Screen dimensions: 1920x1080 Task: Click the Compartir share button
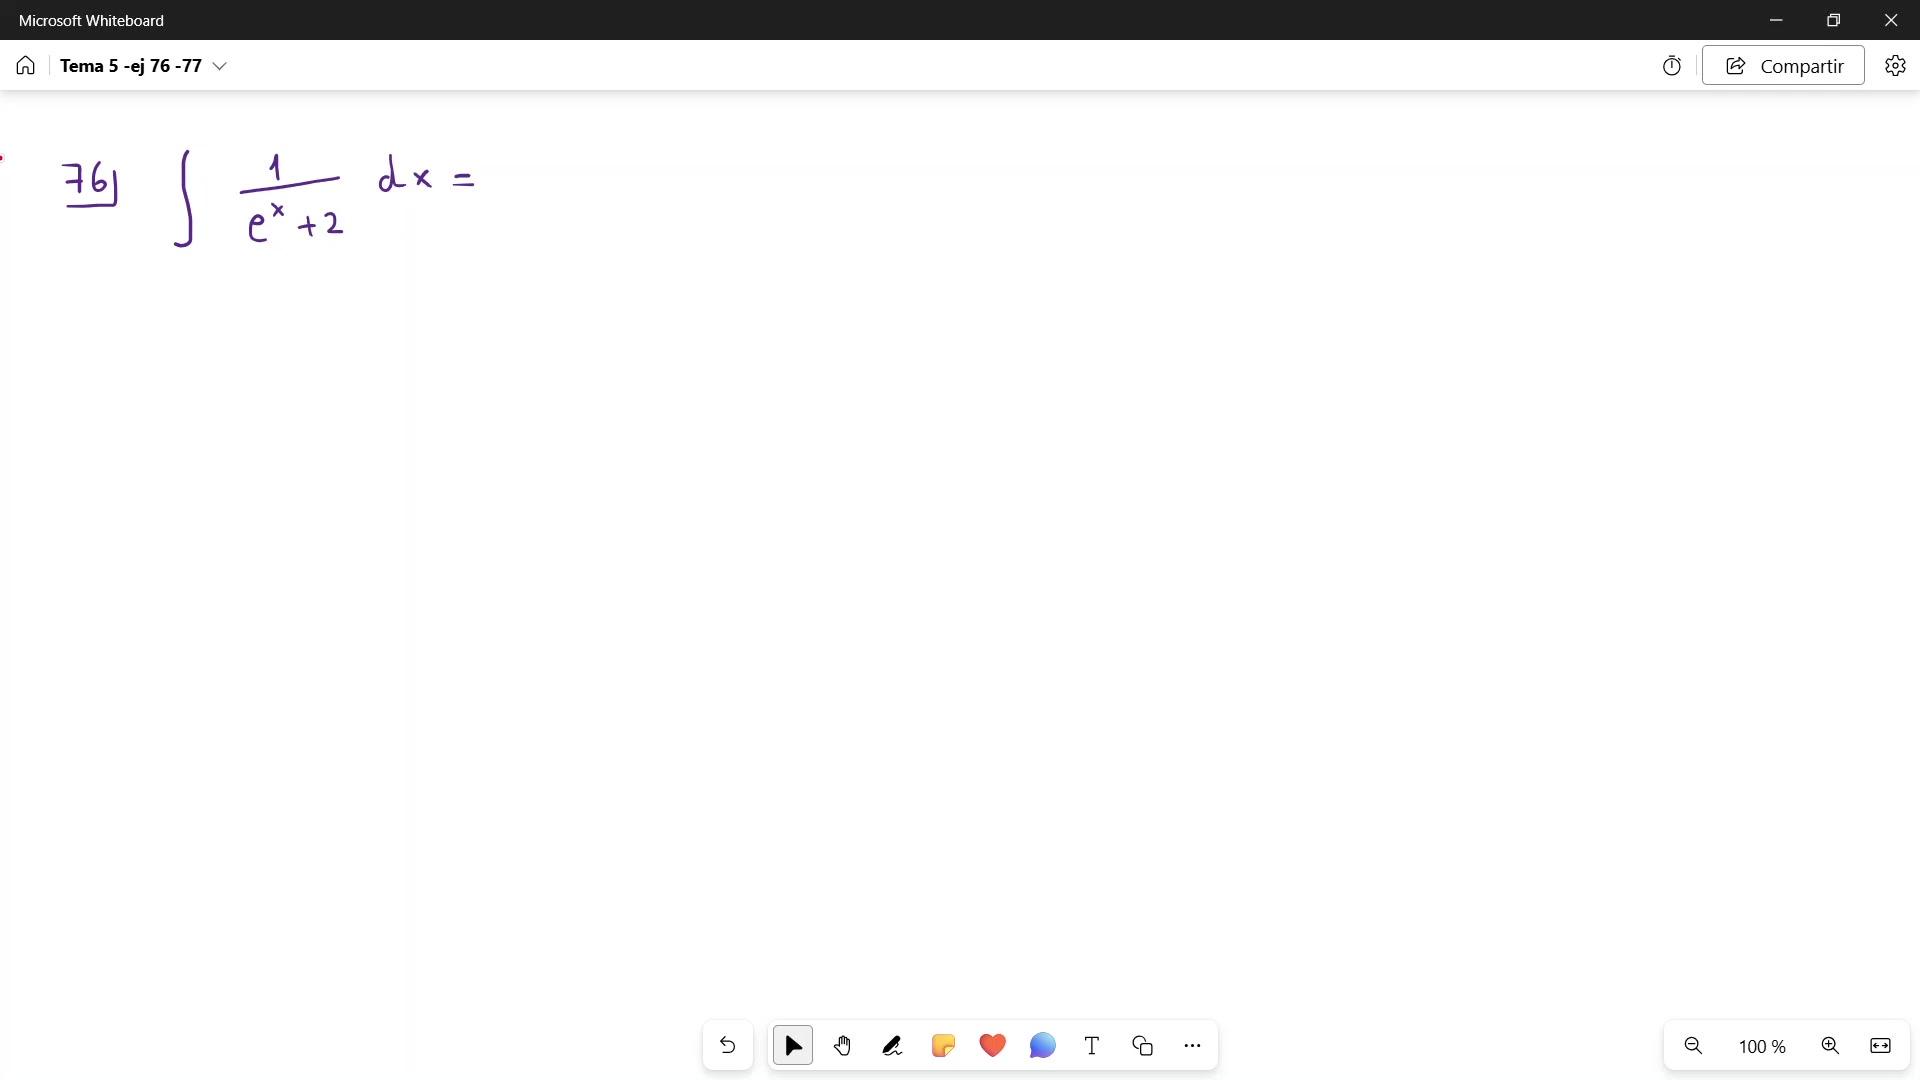pyautogui.click(x=1783, y=66)
